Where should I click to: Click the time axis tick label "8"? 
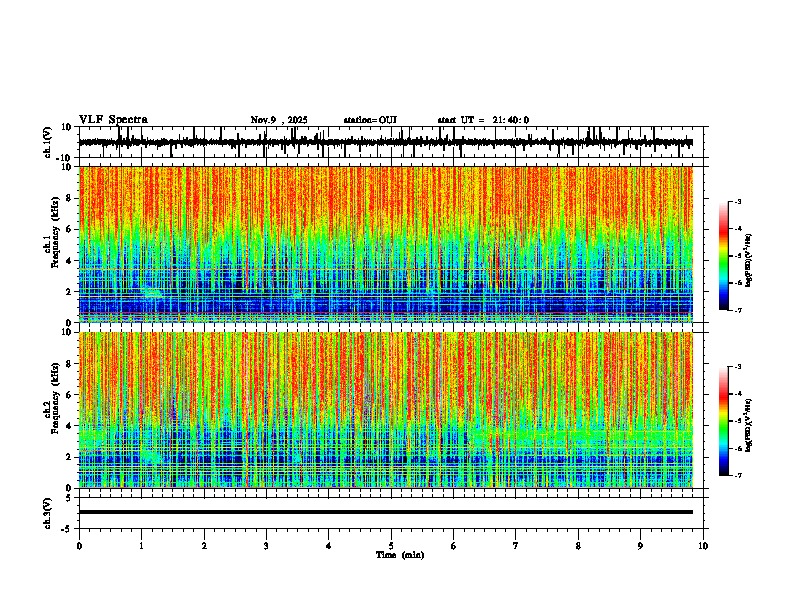tap(578, 546)
